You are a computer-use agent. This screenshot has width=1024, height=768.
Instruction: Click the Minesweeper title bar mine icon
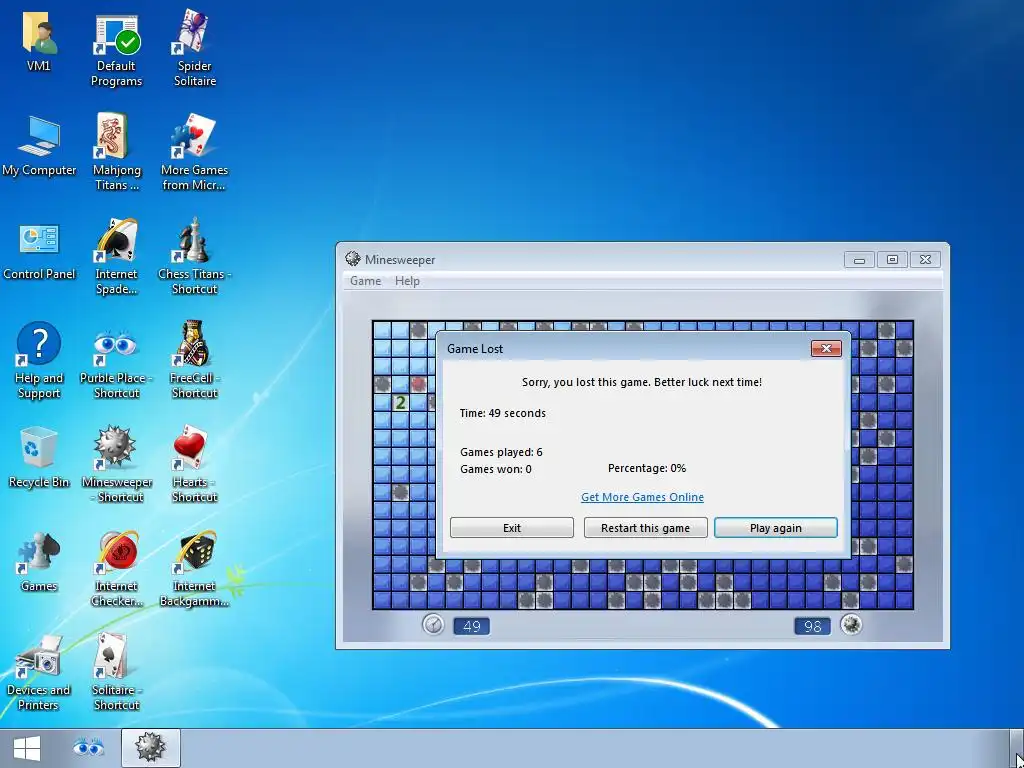[x=353, y=259]
